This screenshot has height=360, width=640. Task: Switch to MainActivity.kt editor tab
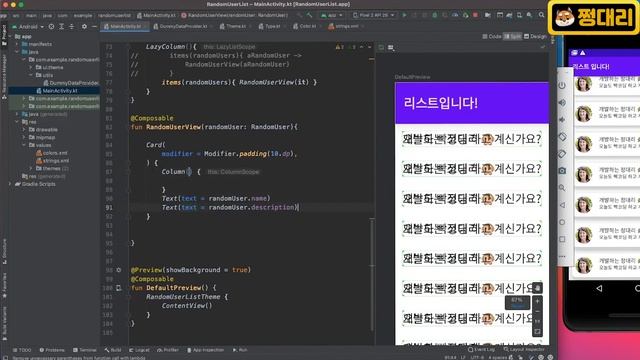tap(125, 27)
